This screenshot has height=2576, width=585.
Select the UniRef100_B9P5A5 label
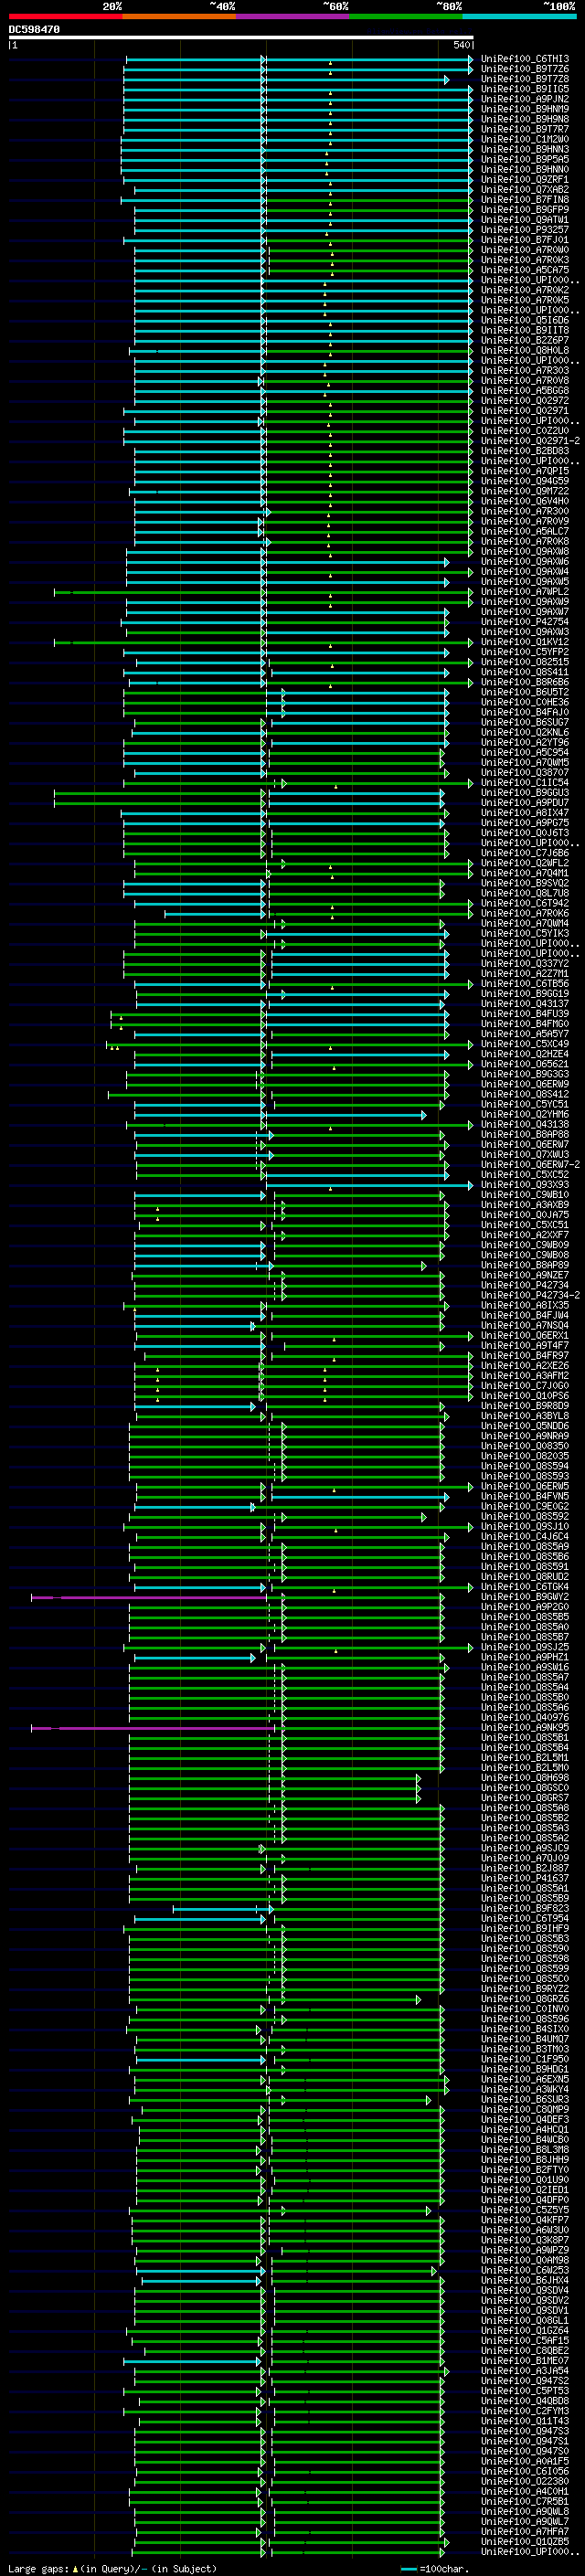pos(525,159)
